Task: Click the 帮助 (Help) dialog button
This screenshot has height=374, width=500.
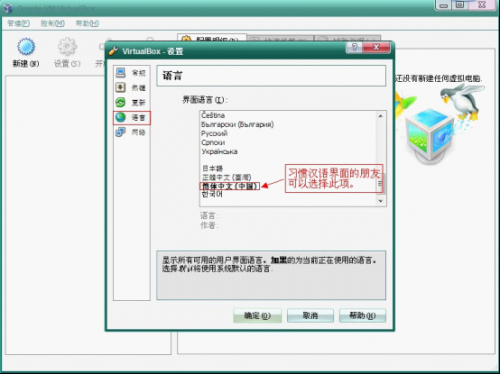Action: pos(362,315)
